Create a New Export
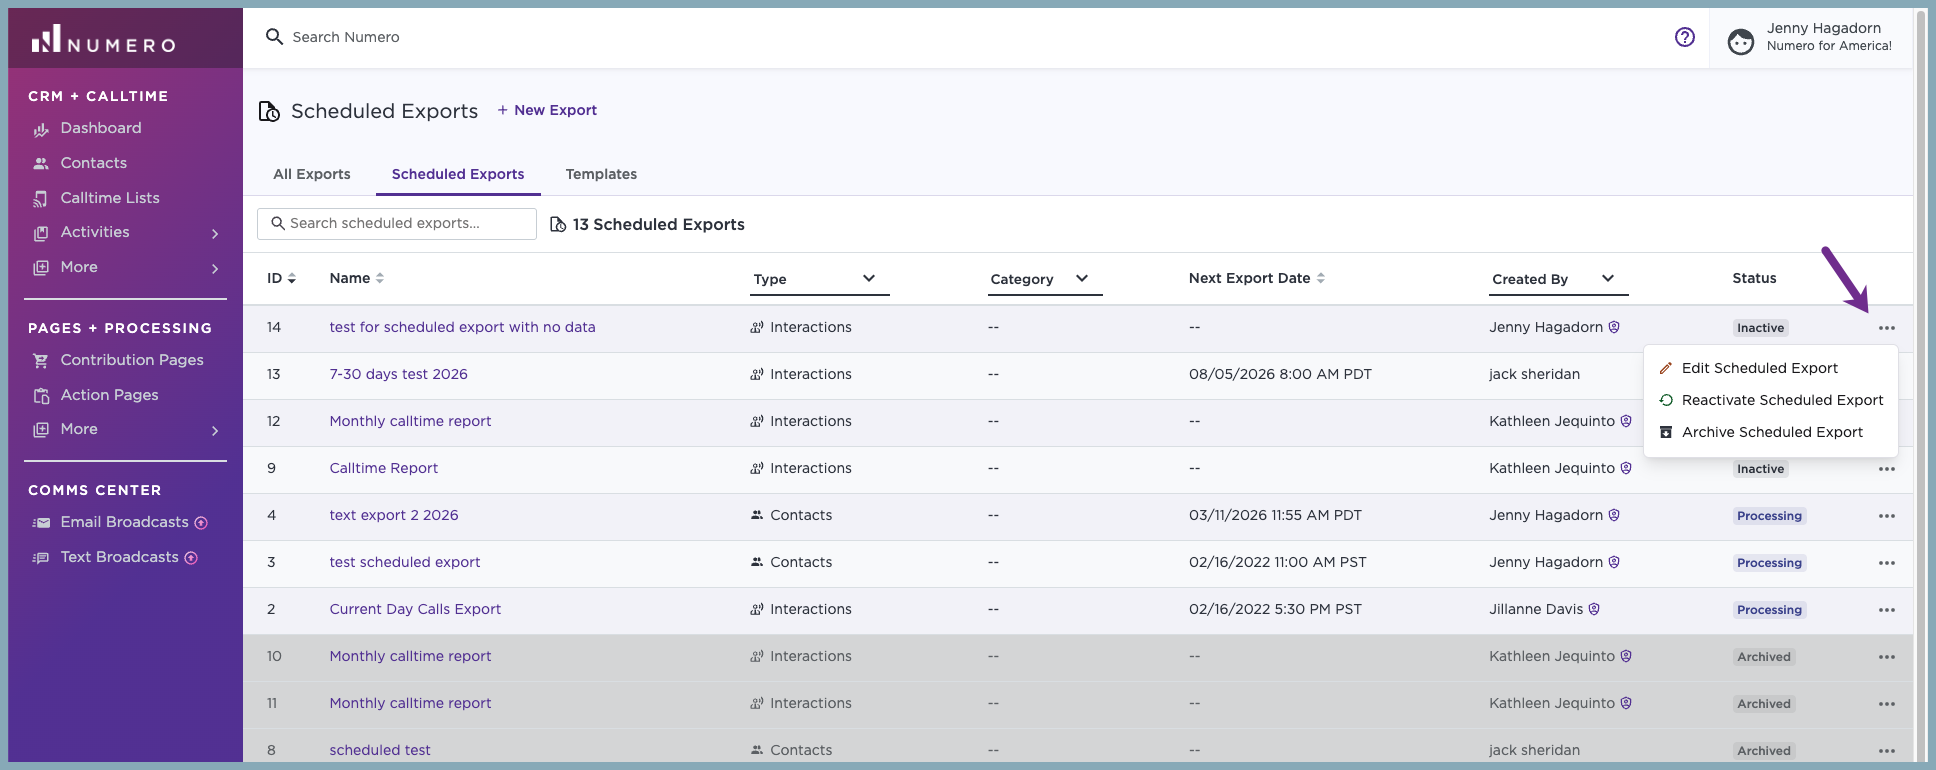Screen dimensions: 1936x770 pyautogui.click(x=547, y=111)
